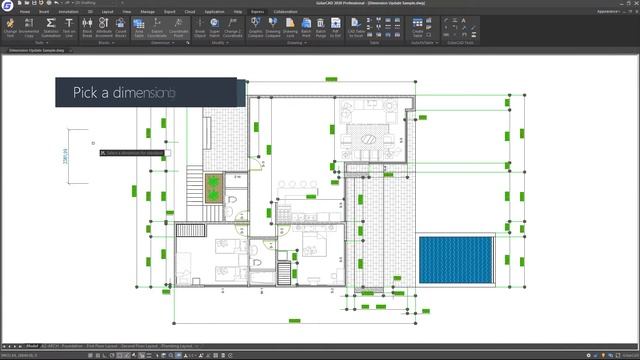Open the Manage ribbon tab
The height and width of the screenshot is (360, 640).
pos(148,12)
